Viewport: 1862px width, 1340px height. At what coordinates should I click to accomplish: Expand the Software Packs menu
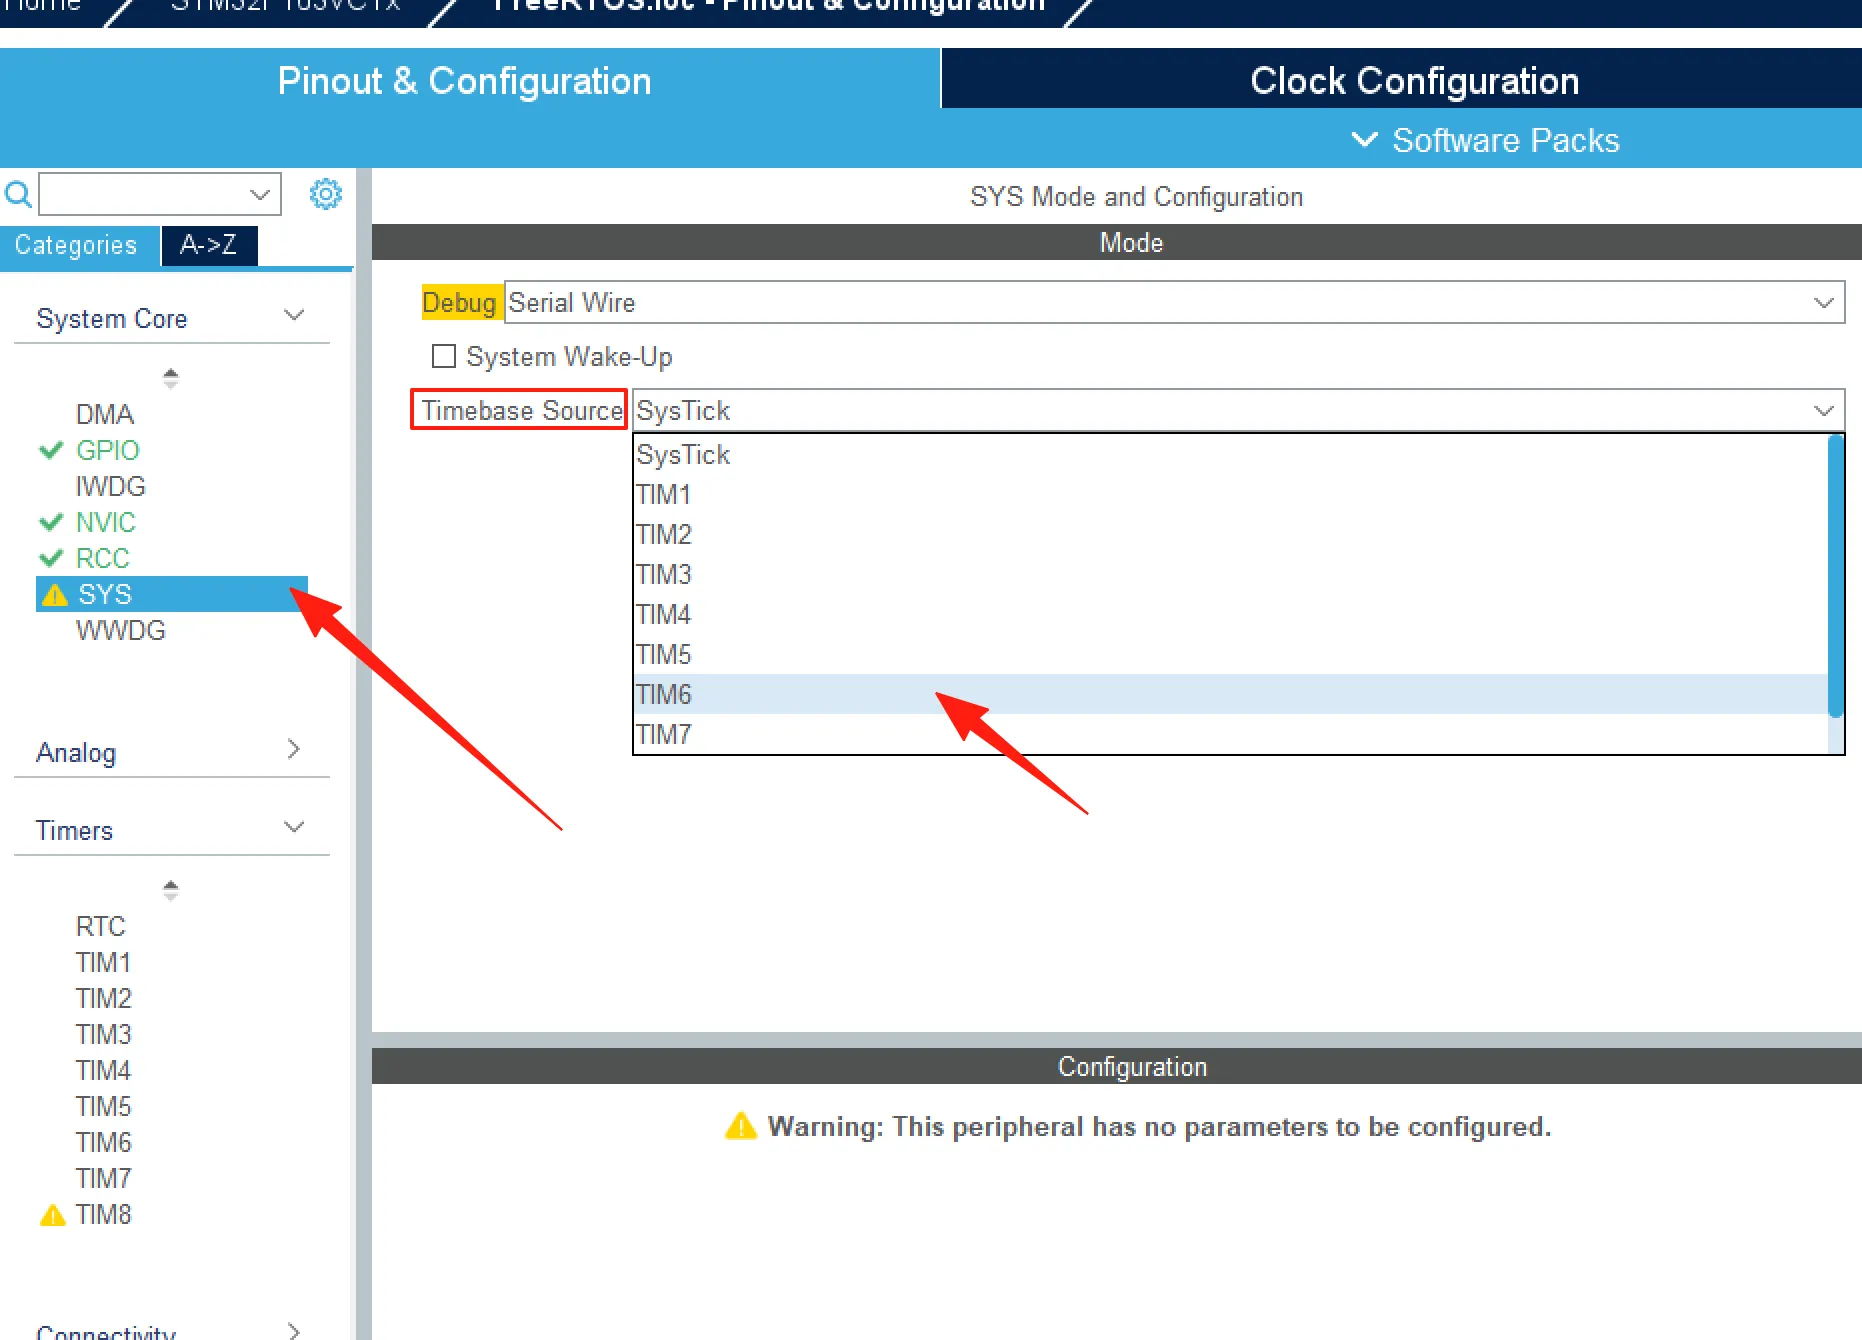[x=1486, y=140]
